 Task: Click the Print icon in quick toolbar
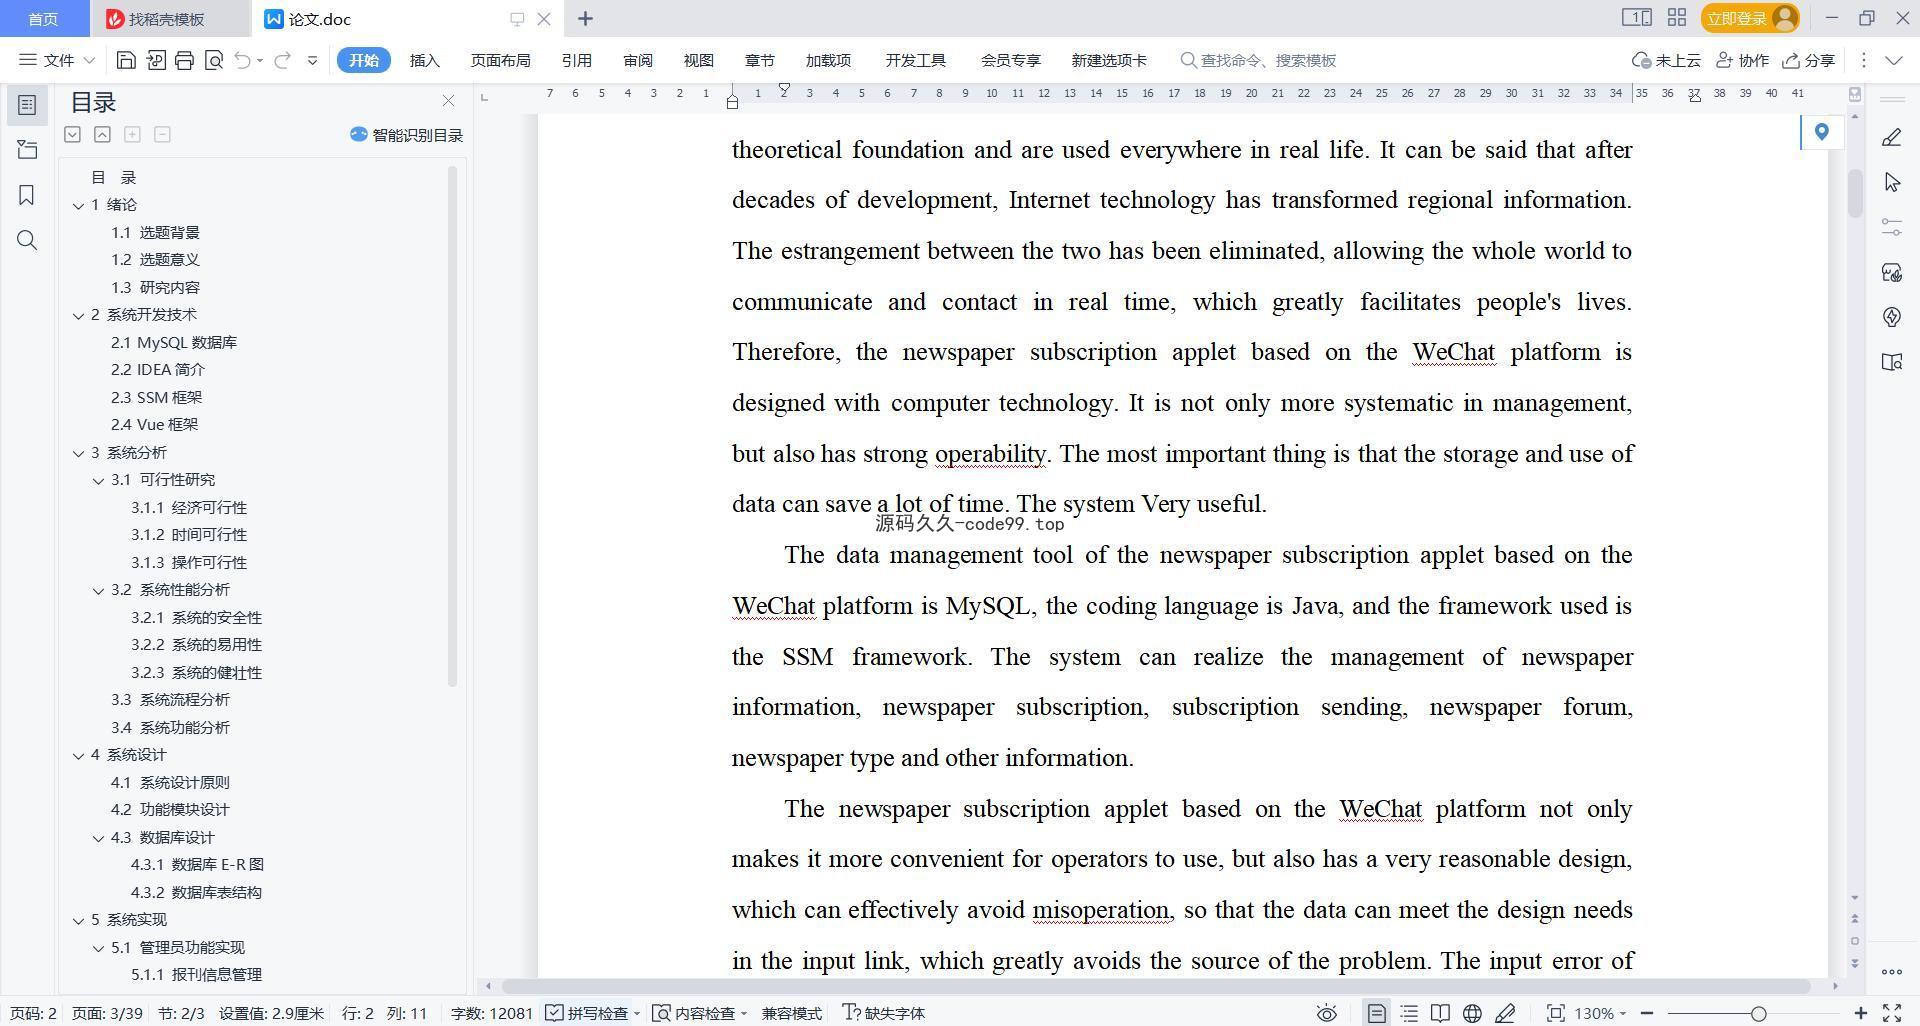(184, 60)
